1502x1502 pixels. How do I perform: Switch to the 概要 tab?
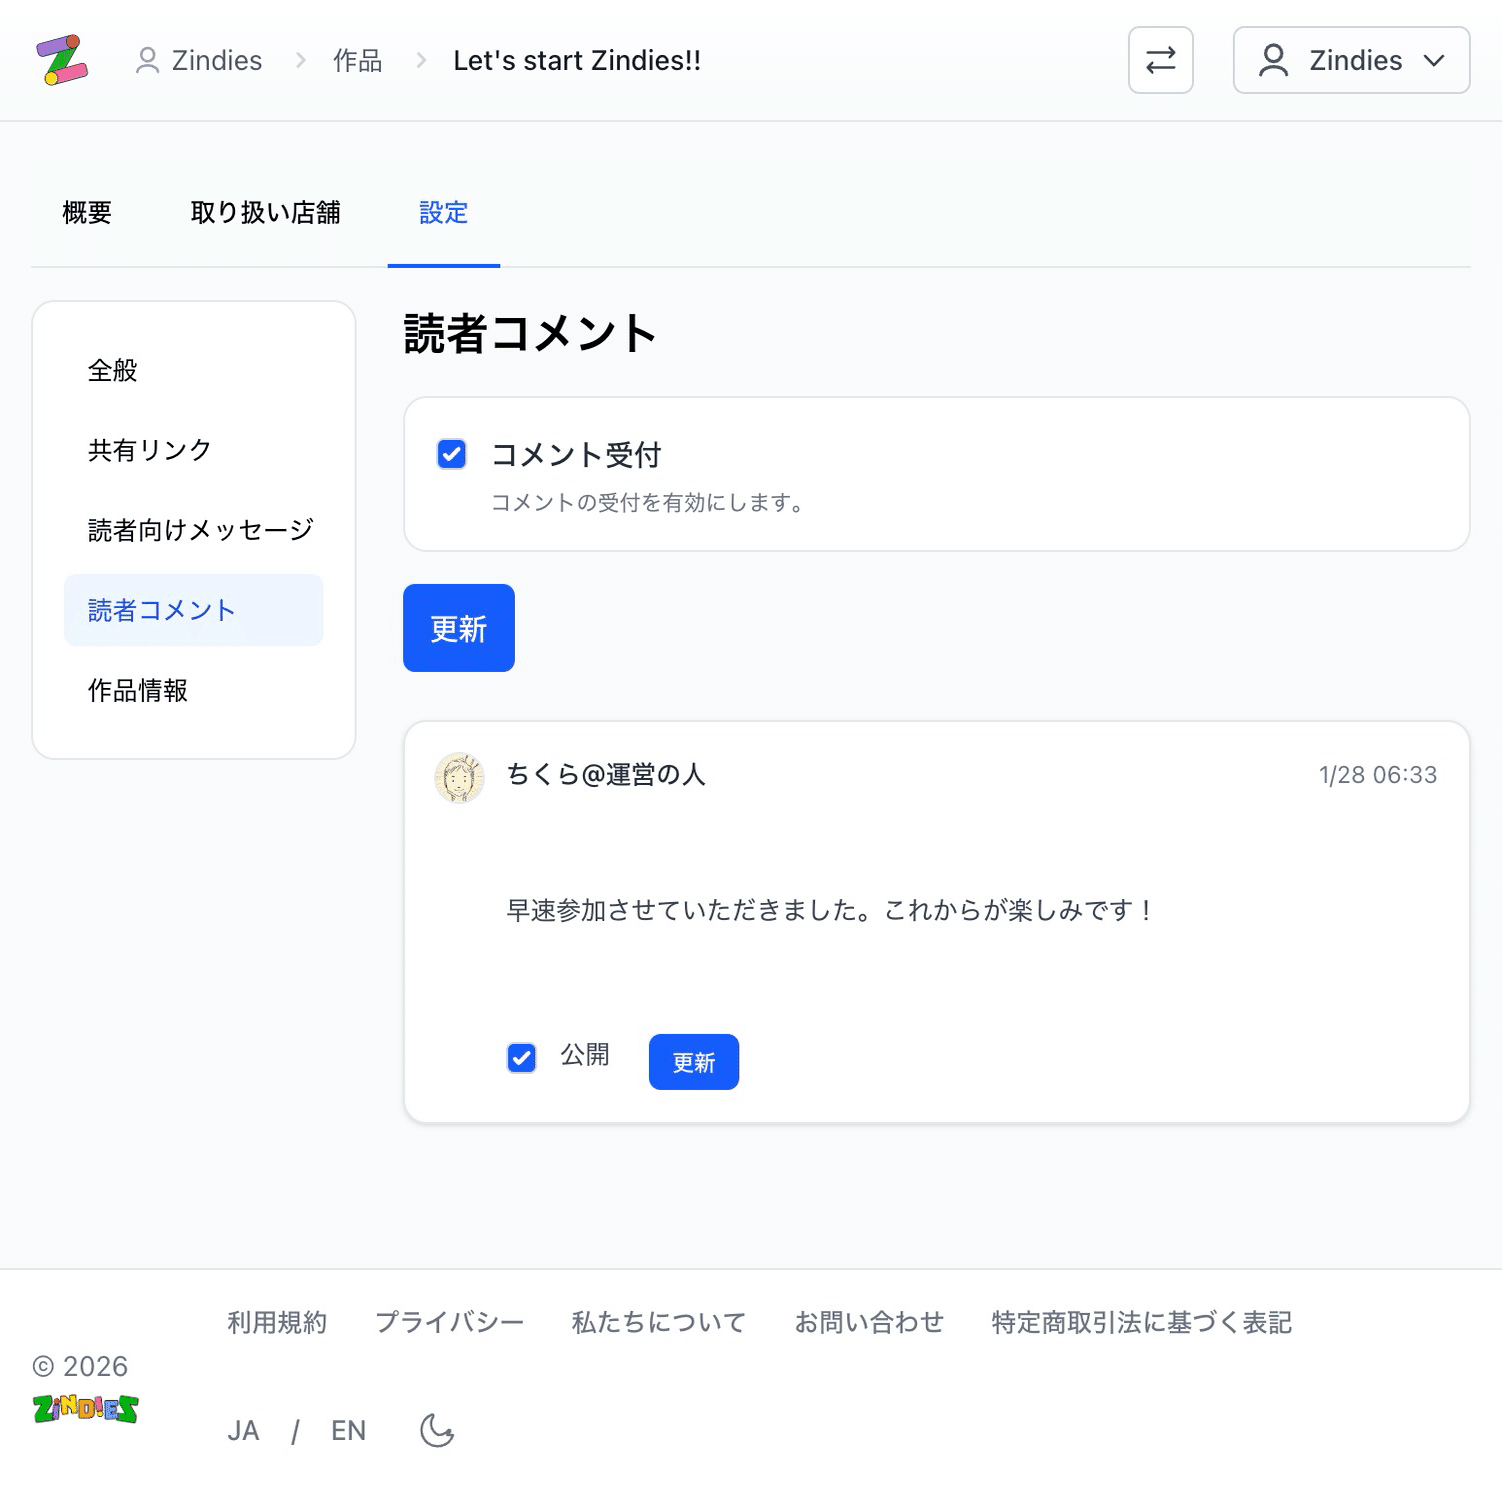[x=85, y=212]
